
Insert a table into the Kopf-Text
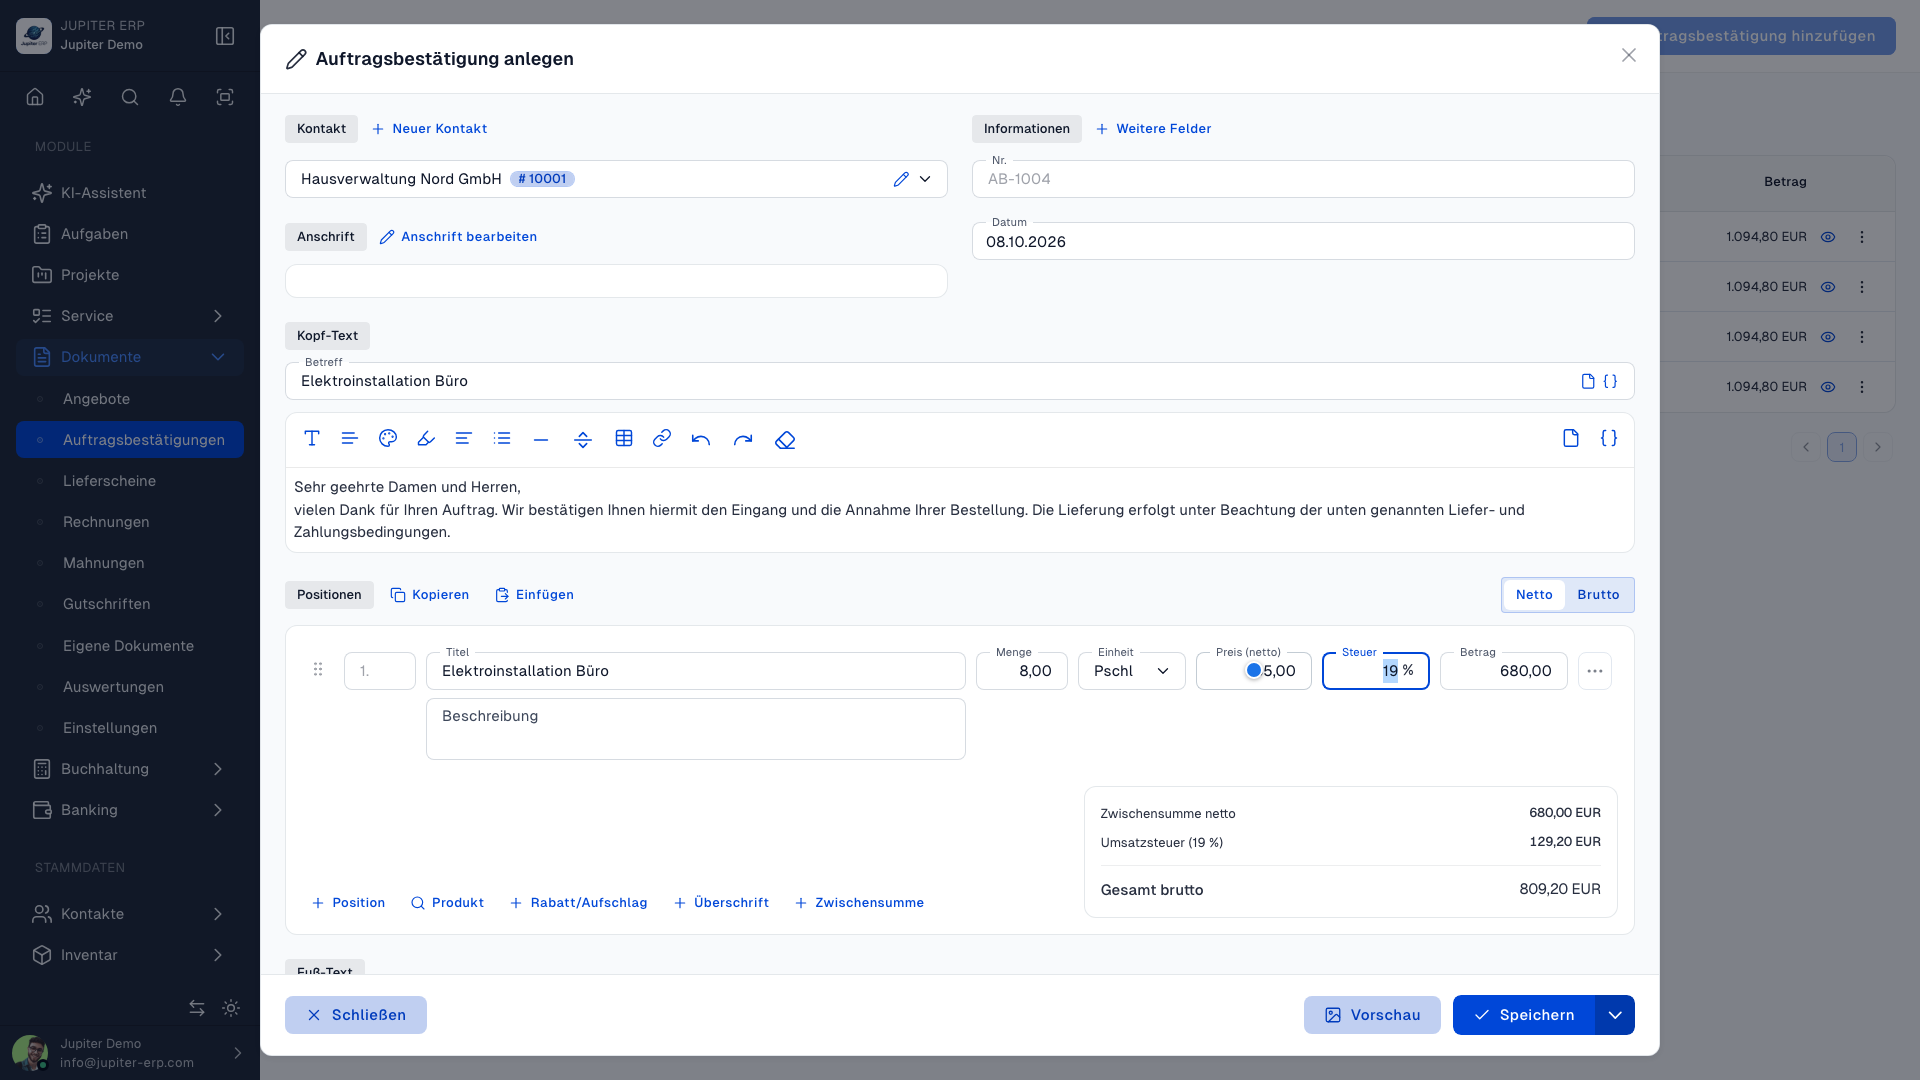point(624,439)
